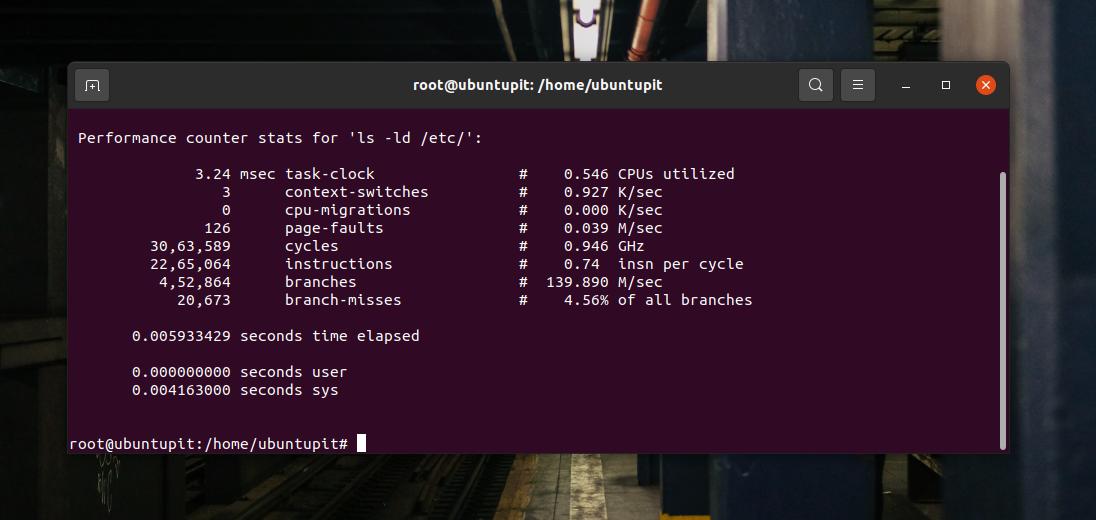Viewport: 1096px width, 520px height.
Task: Open the terminal hamburger menu
Action: 857,86
